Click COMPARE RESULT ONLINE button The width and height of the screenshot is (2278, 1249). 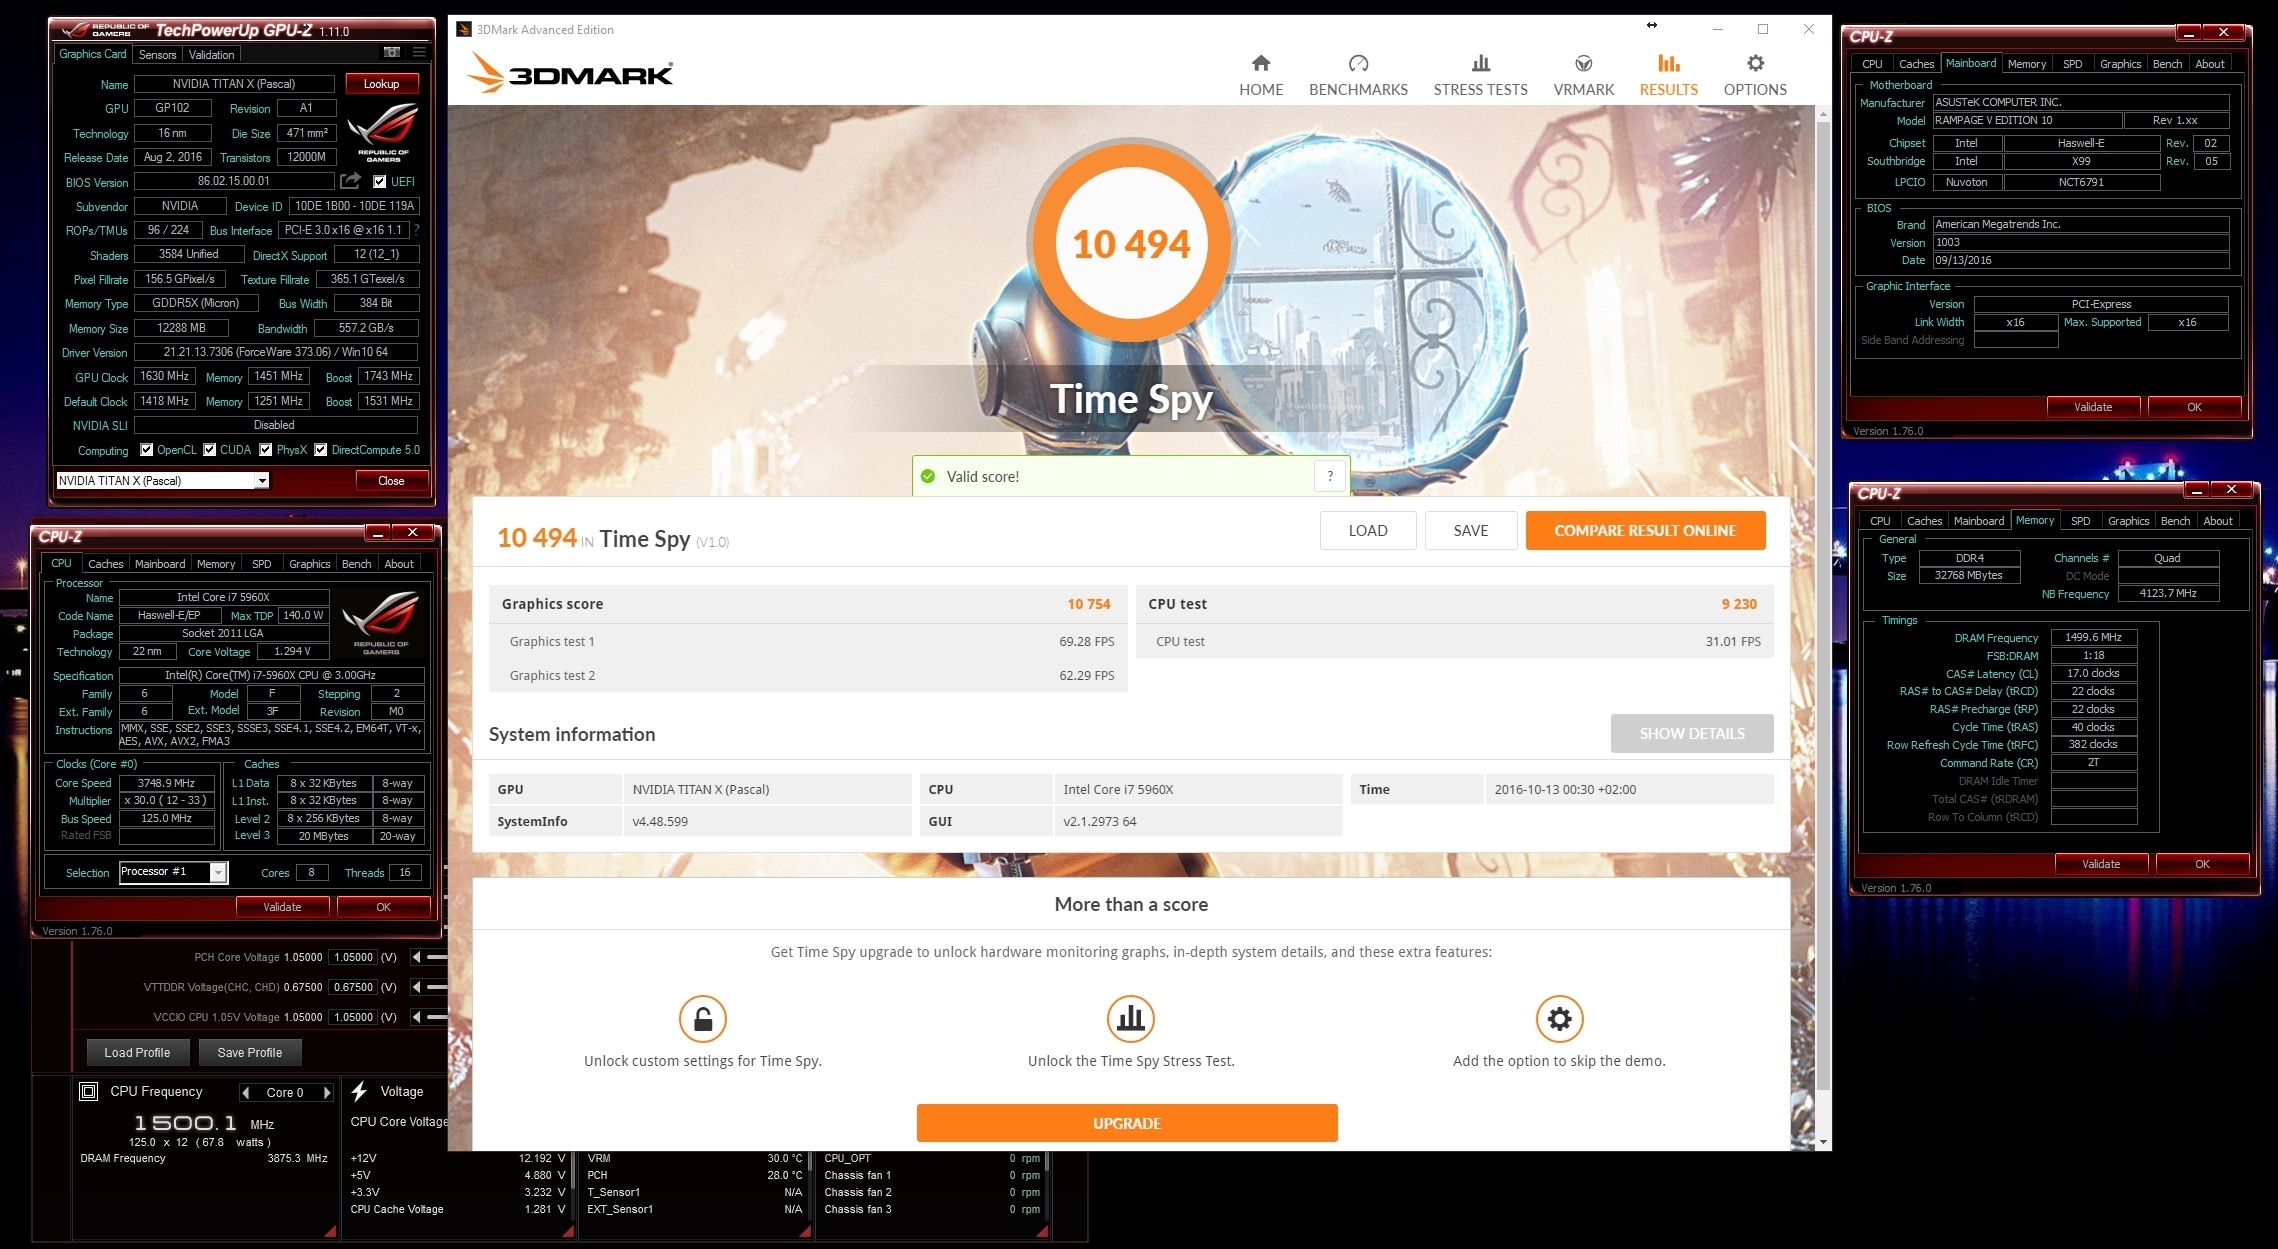tap(1645, 531)
